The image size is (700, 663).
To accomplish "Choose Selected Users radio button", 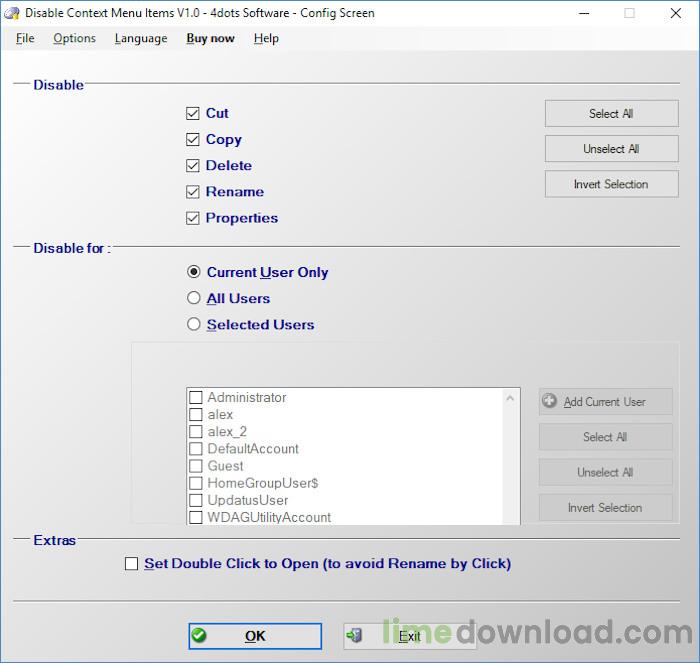I will pyautogui.click(x=194, y=324).
